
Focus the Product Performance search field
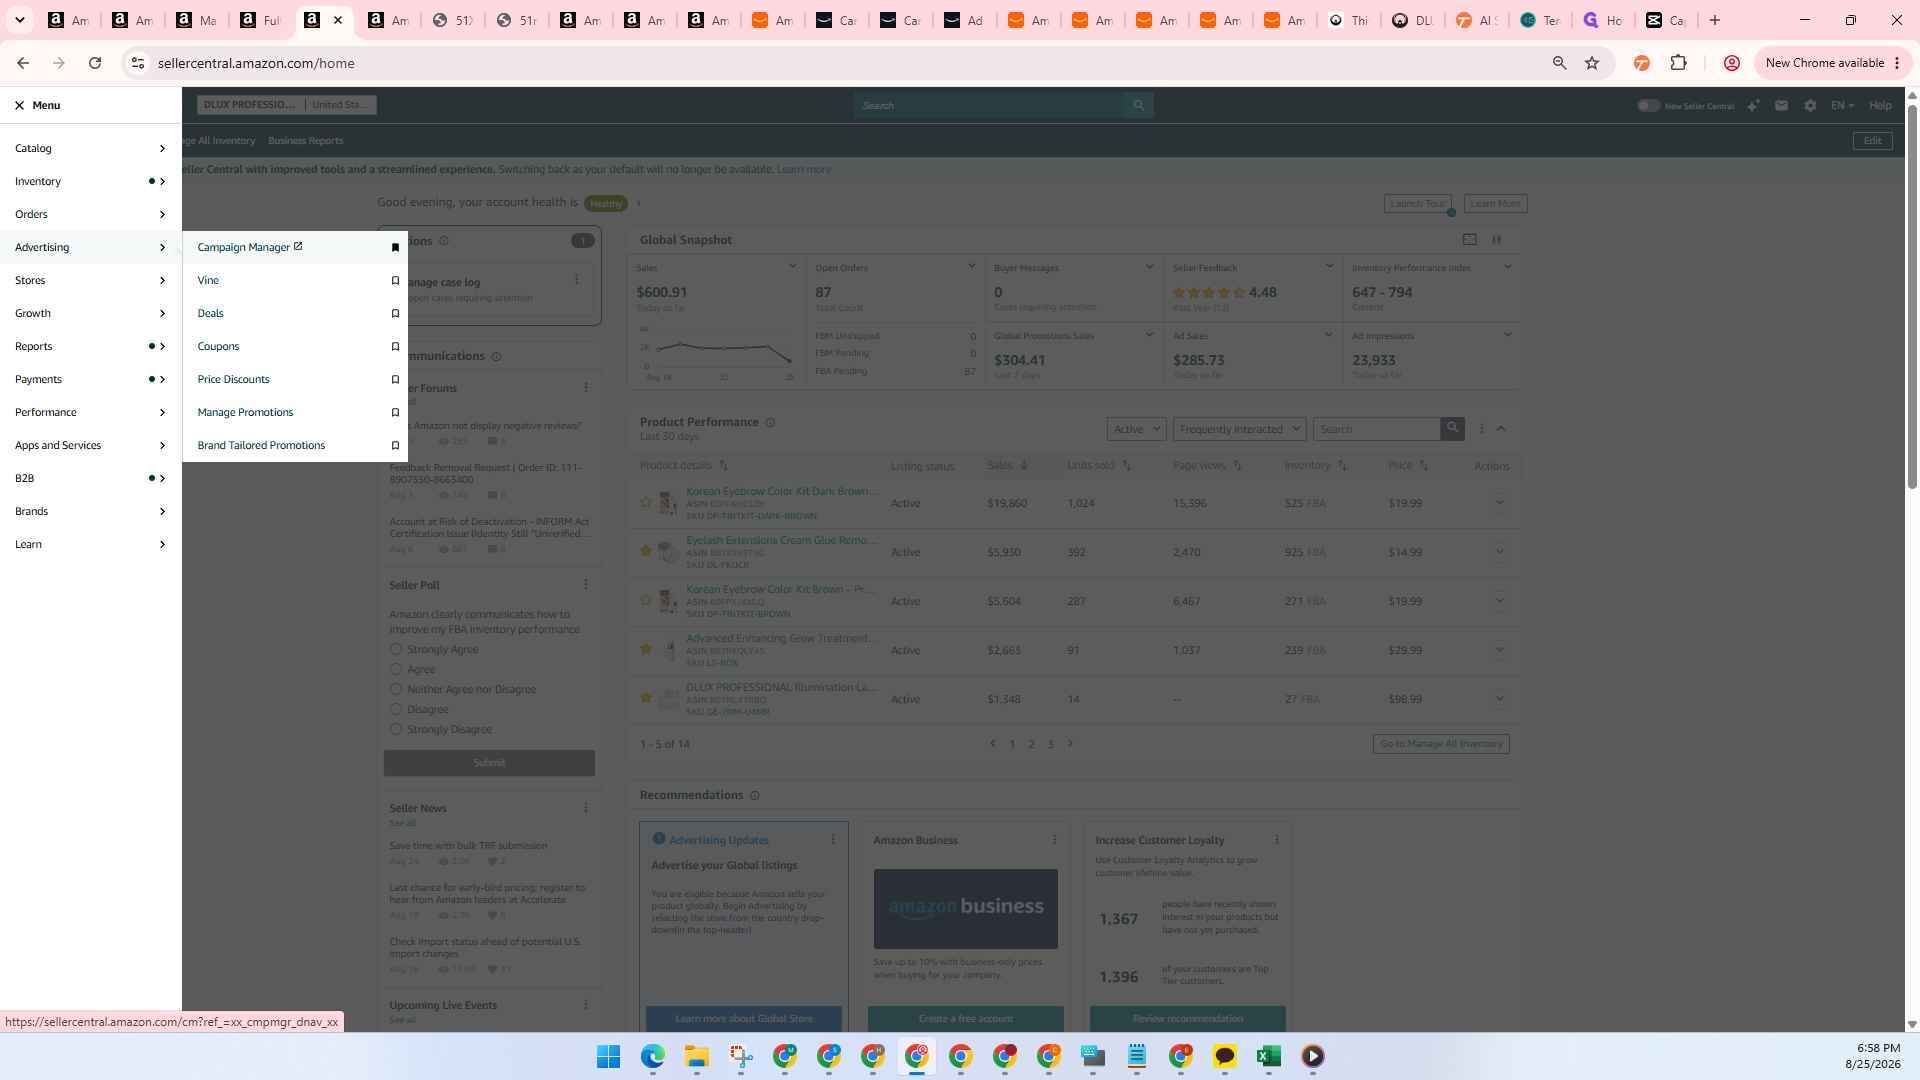(1376, 429)
